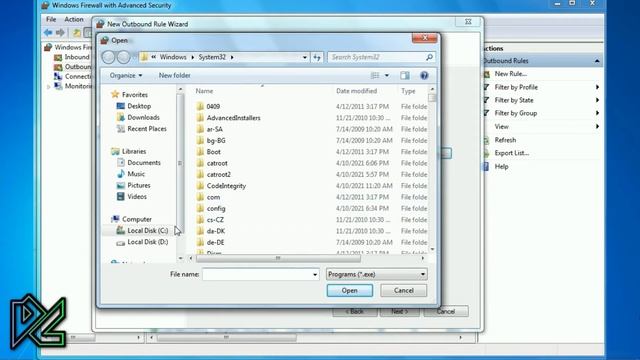640x360 pixels.
Task: Click Refresh in the Actions pane
Action: (x=505, y=140)
